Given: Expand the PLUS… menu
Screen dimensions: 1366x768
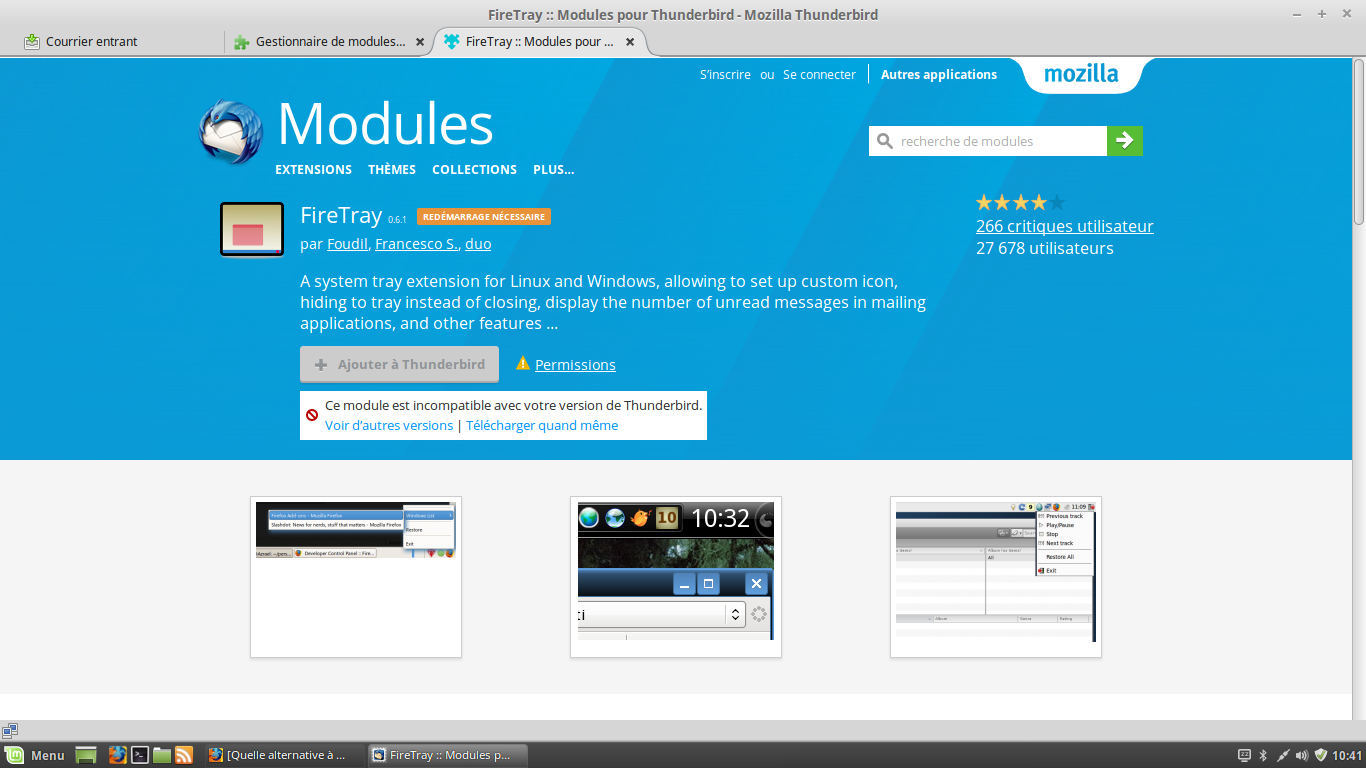Looking at the screenshot, I should [x=554, y=170].
